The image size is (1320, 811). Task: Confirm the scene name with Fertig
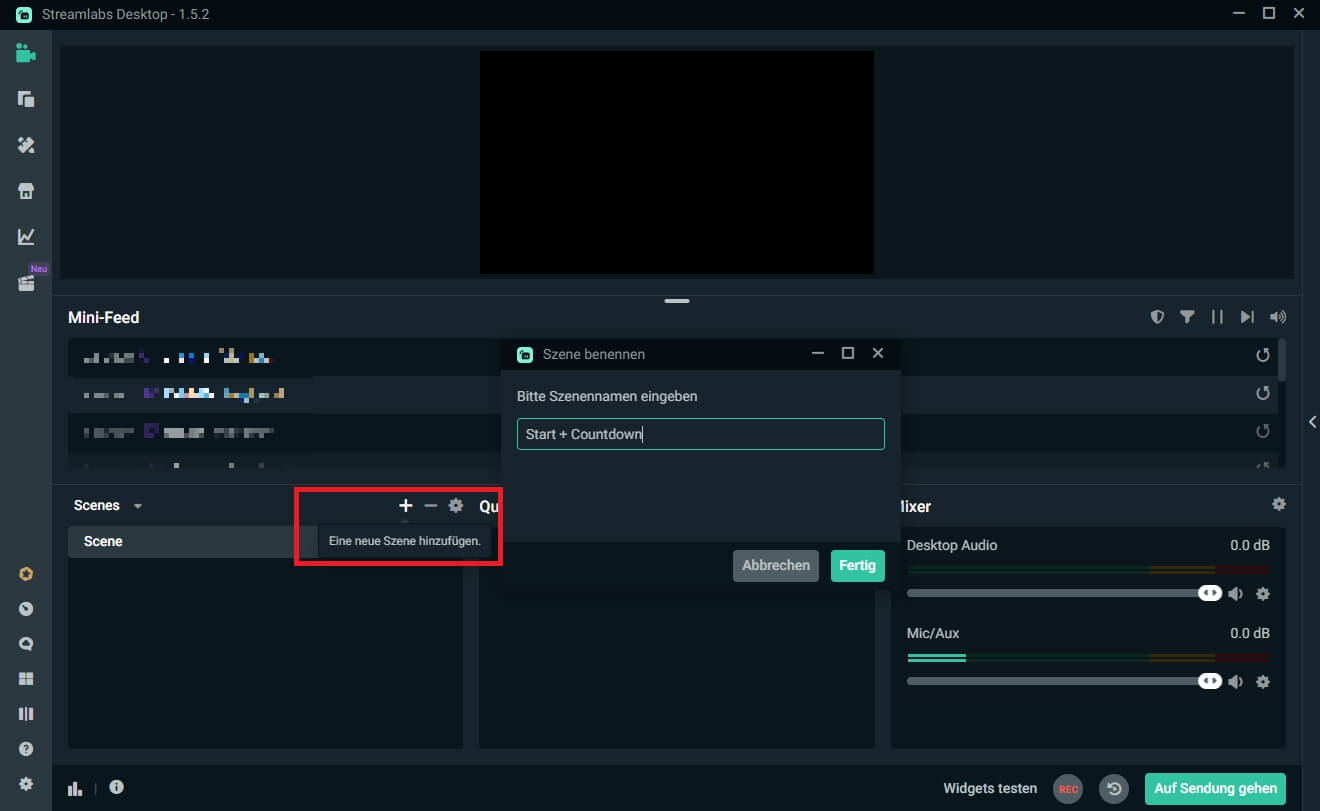(x=857, y=565)
